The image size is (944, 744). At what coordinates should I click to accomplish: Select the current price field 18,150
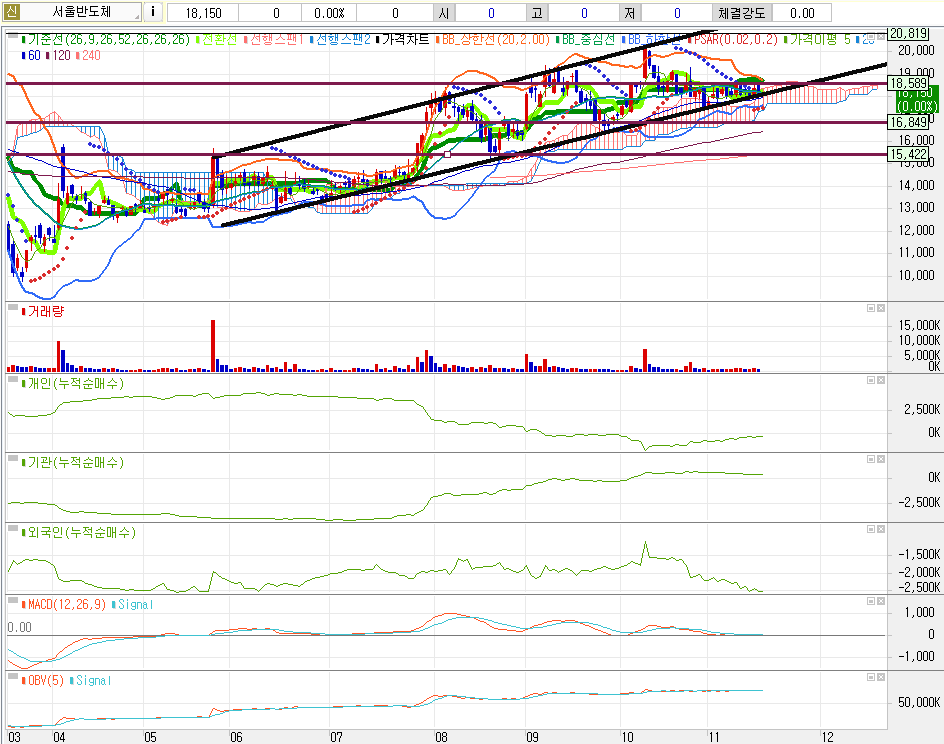click(x=203, y=13)
